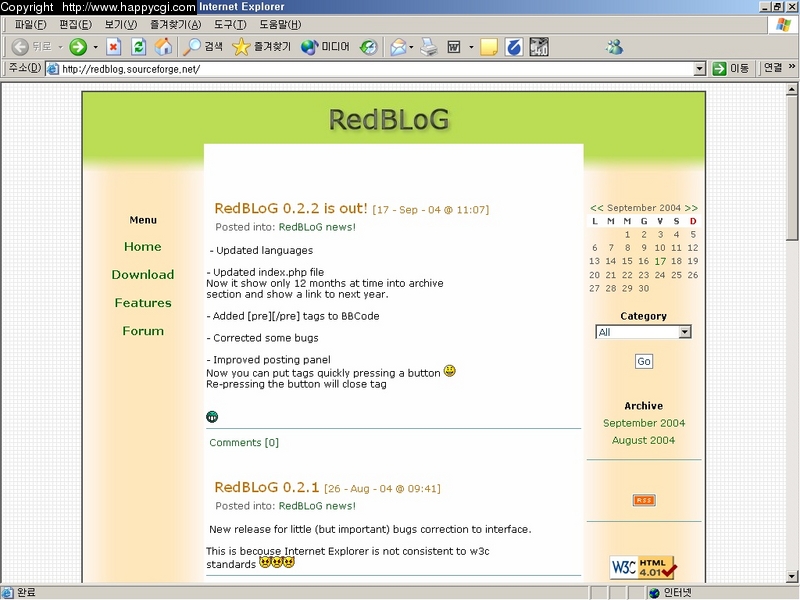Click the orange RSS feed badge

coord(644,500)
